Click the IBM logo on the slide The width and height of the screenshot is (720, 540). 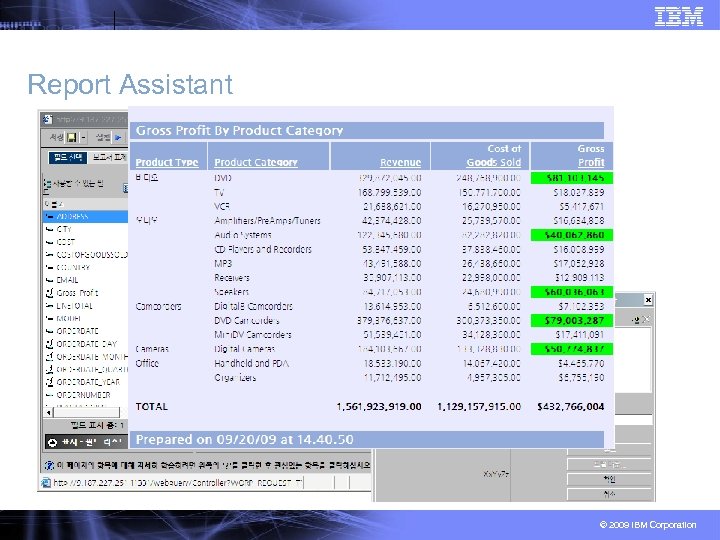[x=679, y=17]
